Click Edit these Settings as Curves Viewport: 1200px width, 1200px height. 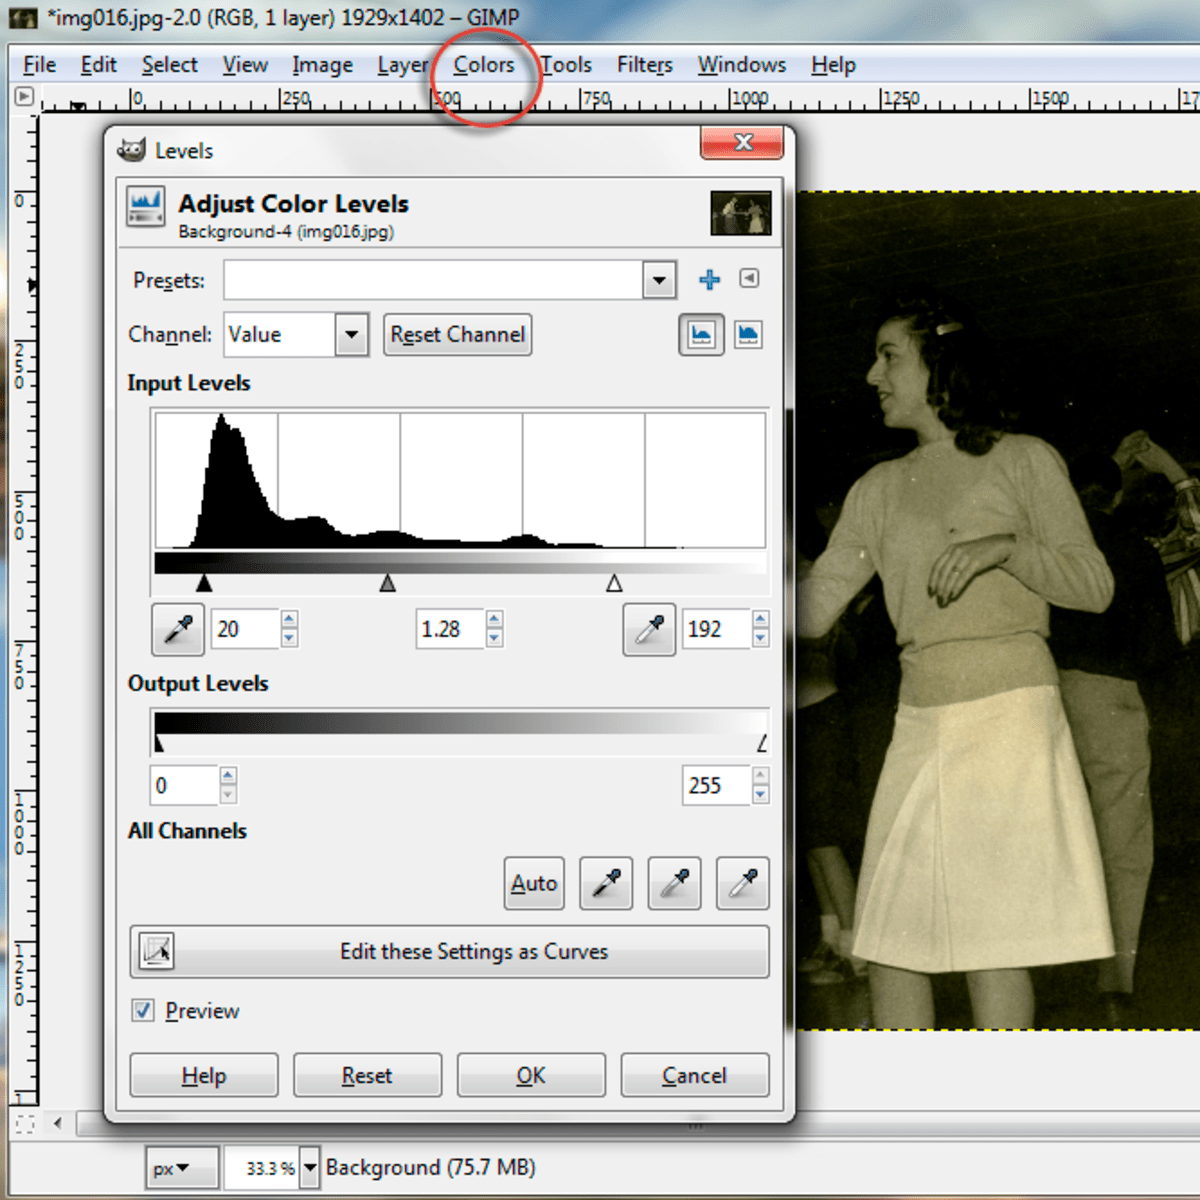[448, 952]
